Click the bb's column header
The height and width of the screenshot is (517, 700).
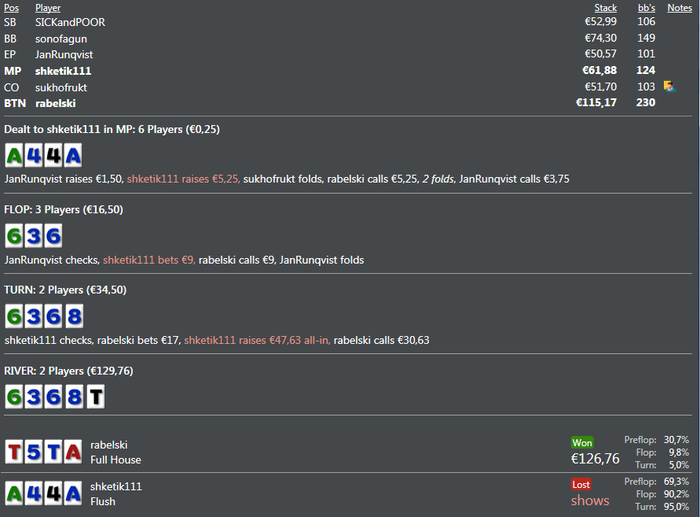[x=646, y=8]
